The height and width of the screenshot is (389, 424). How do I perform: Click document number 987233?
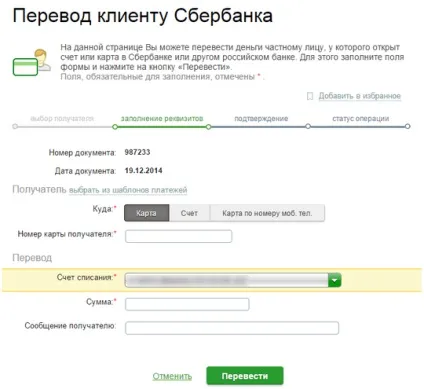click(x=137, y=152)
